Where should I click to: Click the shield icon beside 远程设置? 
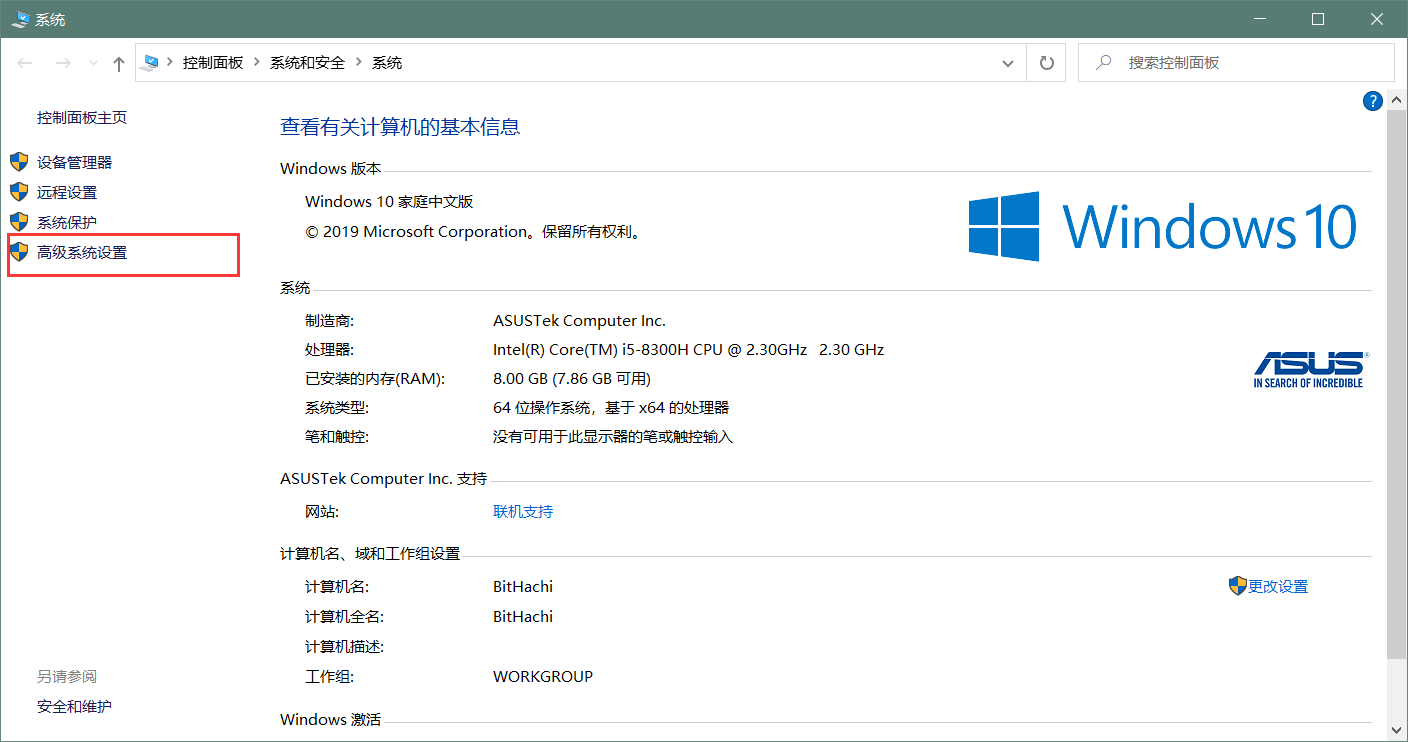(x=19, y=192)
